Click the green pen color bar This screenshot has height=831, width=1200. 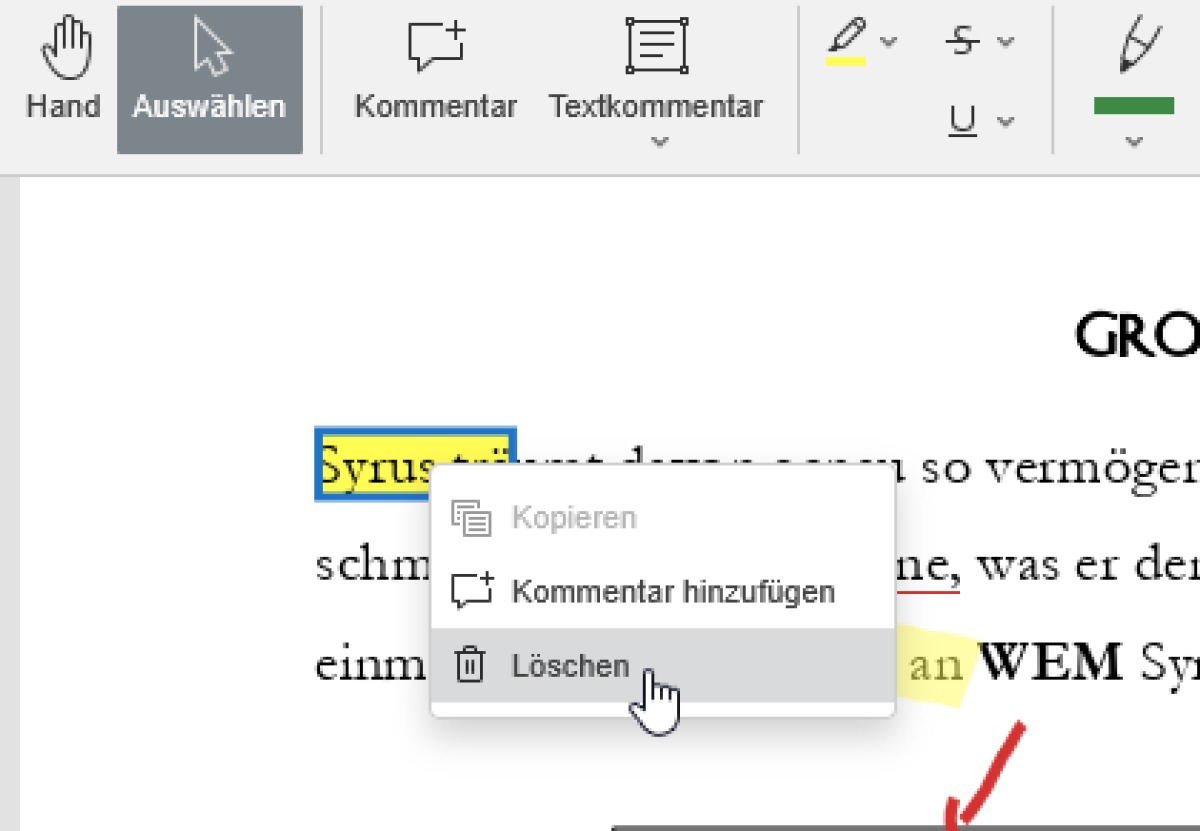[x=1134, y=106]
